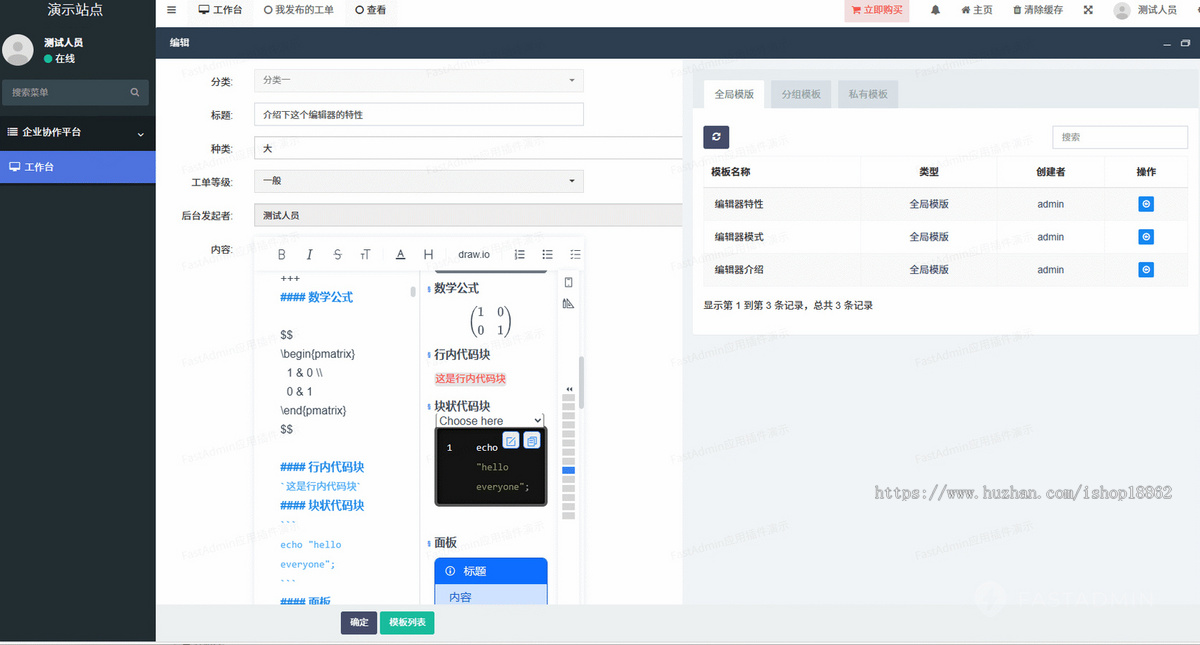Screen dimensions: 1200x645
Task: Apply strikethrough formatting in the editor
Action: click(338, 254)
